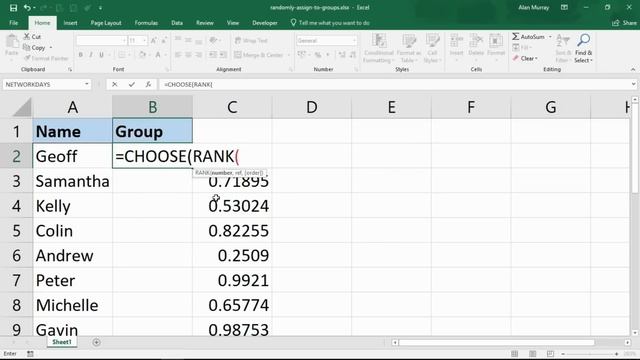Click the Paste clipboard icon
Viewport: 640px width, 360px height.
[x=12, y=42]
